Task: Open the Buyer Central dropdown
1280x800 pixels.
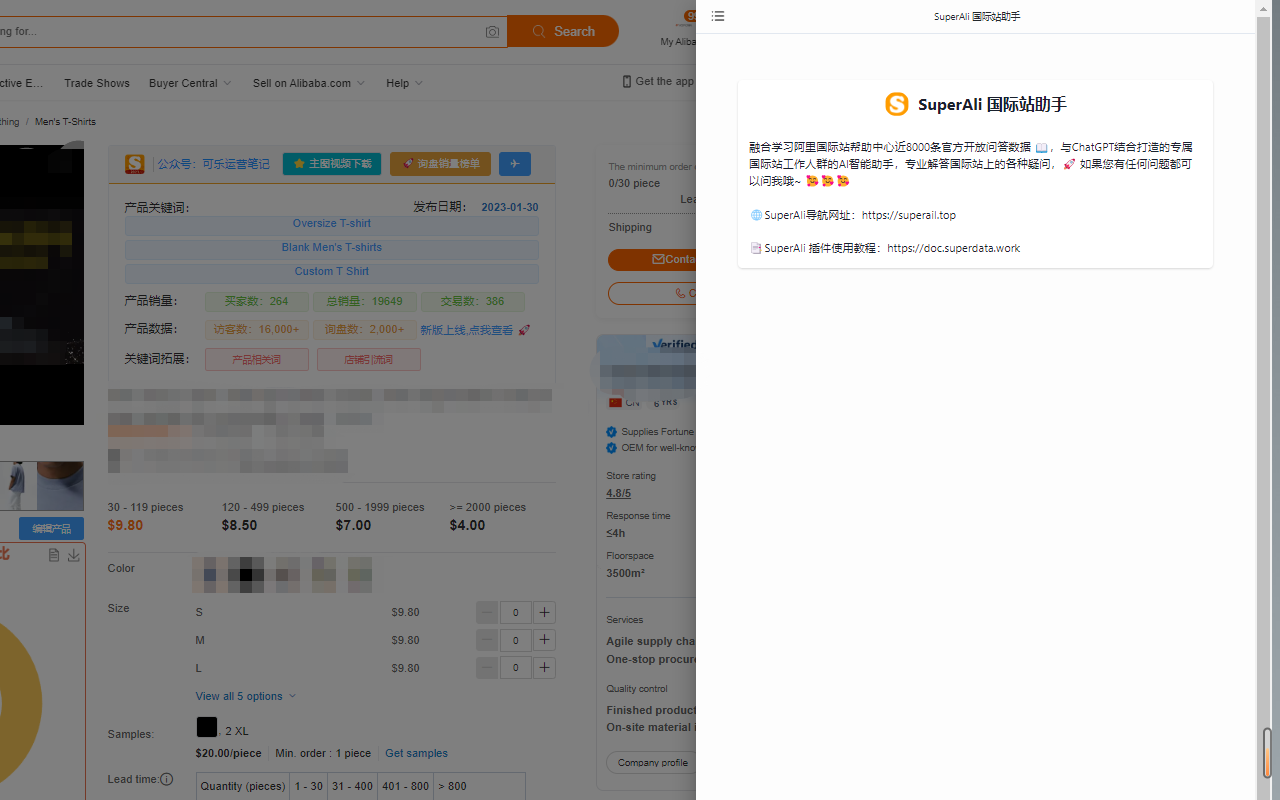Action: click(x=189, y=83)
